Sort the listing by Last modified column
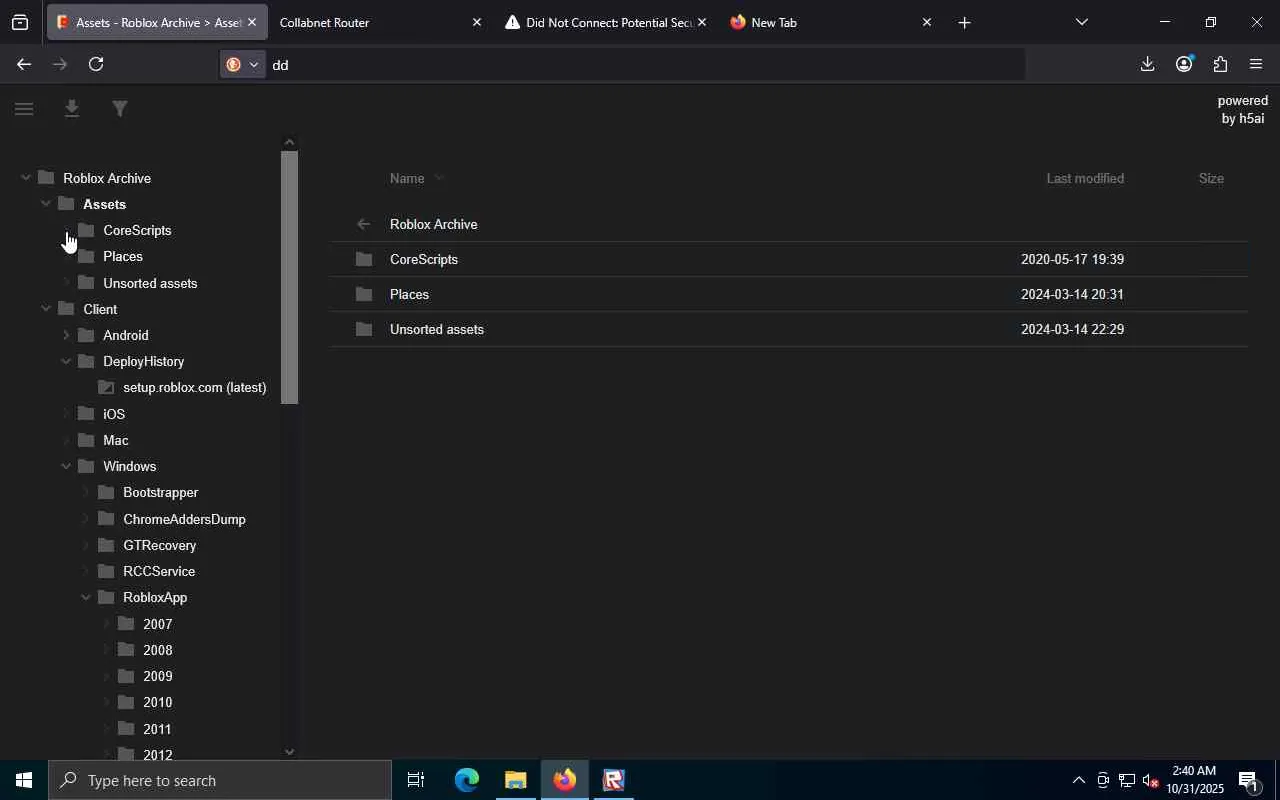1280x800 pixels. point(1085,178)
